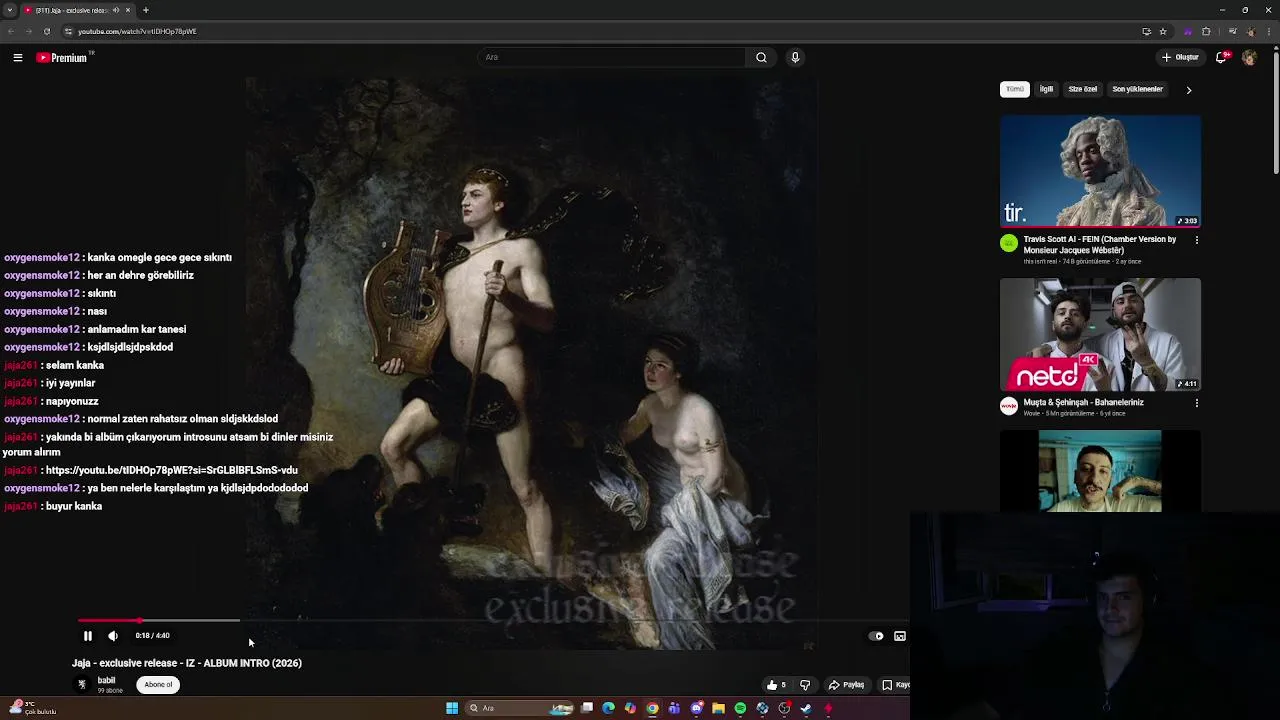Click the 0:18 / 4:40 time display
Viewport: 1280px width, 720px height.
[152, 636]
